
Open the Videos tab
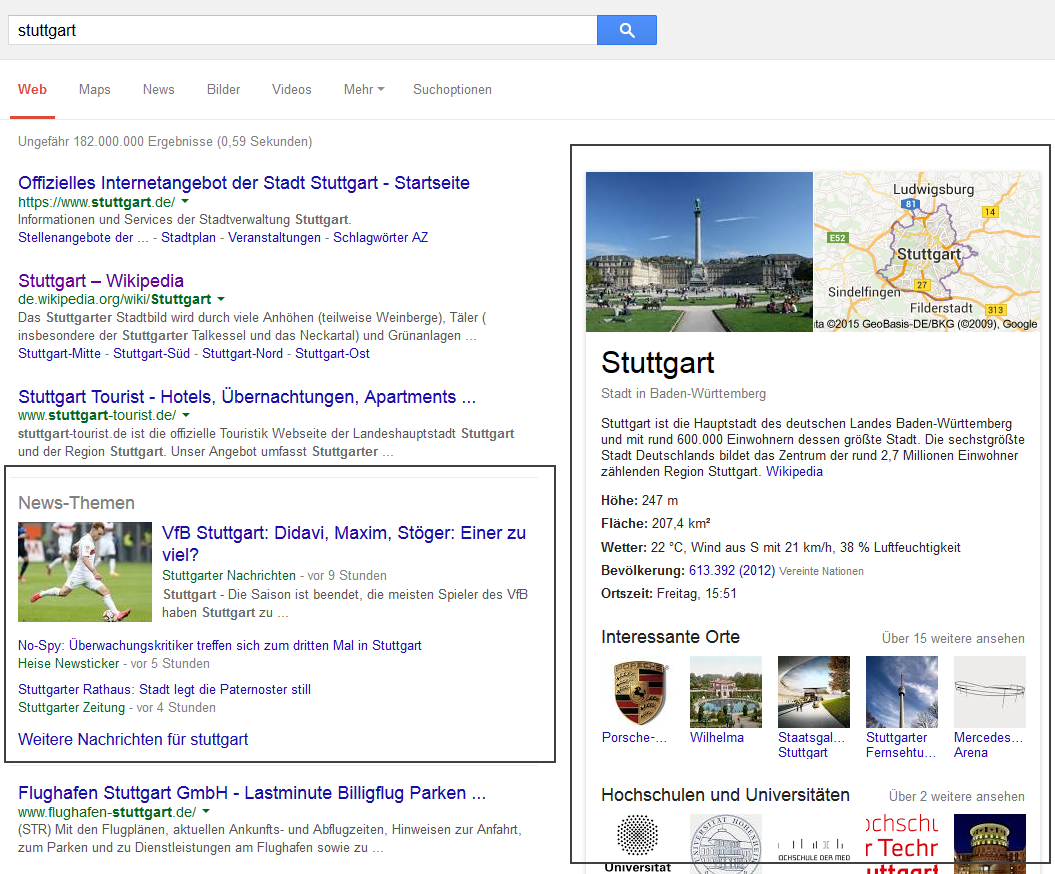click(x=291, y=89)
